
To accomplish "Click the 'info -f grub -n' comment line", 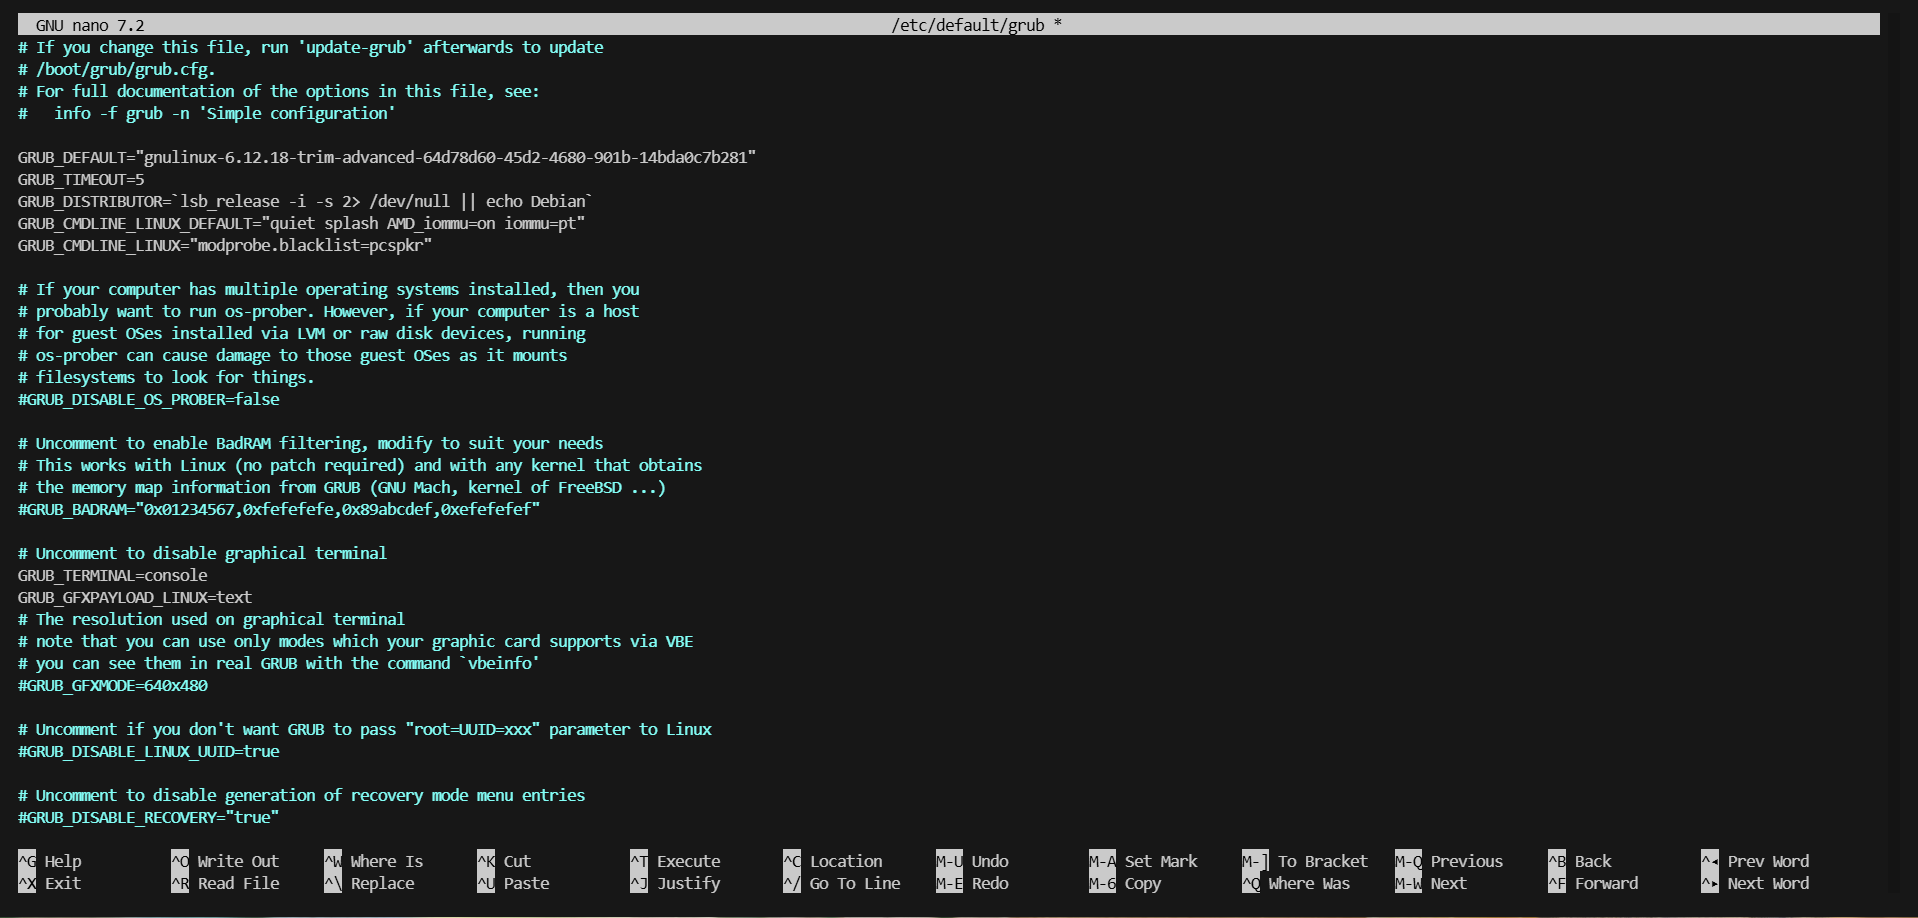I will point(207,113).
